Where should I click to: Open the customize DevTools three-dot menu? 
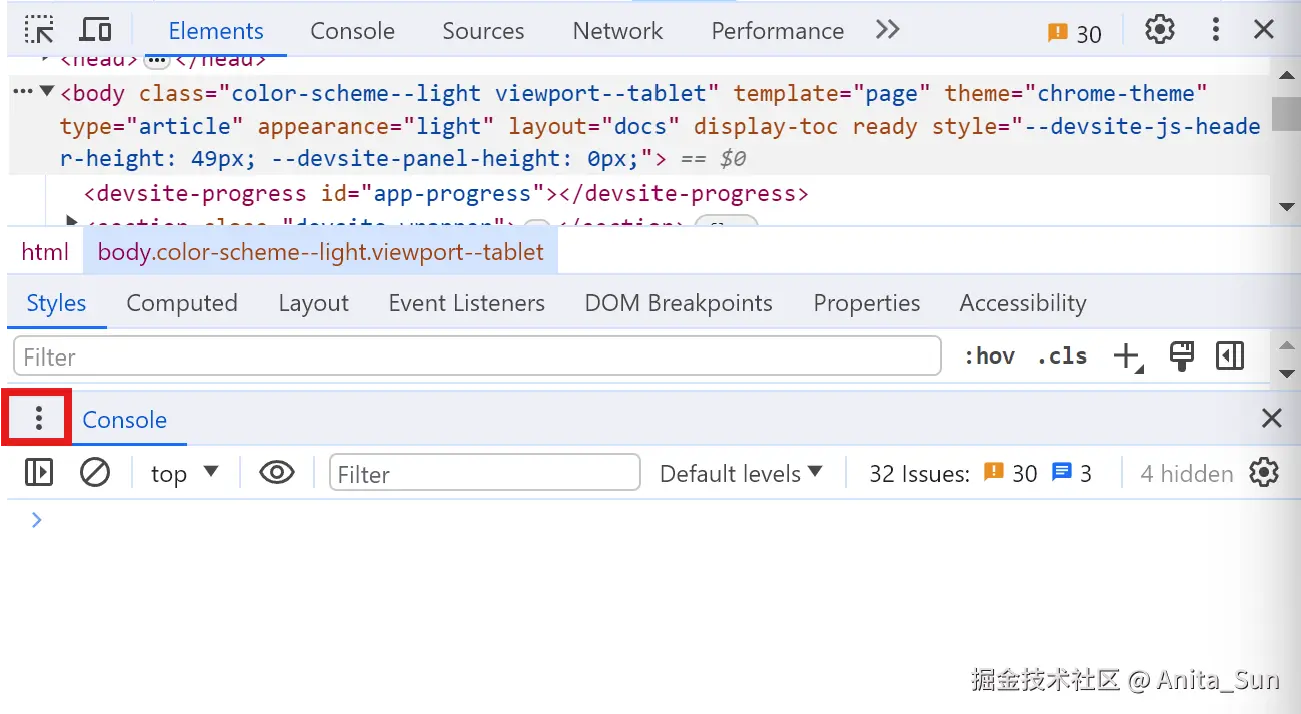coord(1215,30)
